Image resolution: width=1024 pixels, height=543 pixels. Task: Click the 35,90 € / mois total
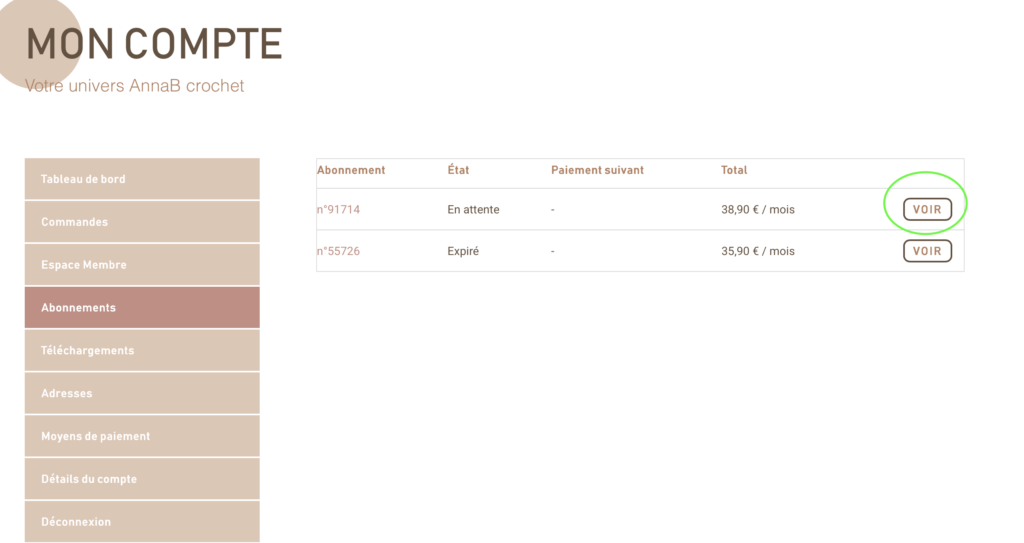(758, 251)
